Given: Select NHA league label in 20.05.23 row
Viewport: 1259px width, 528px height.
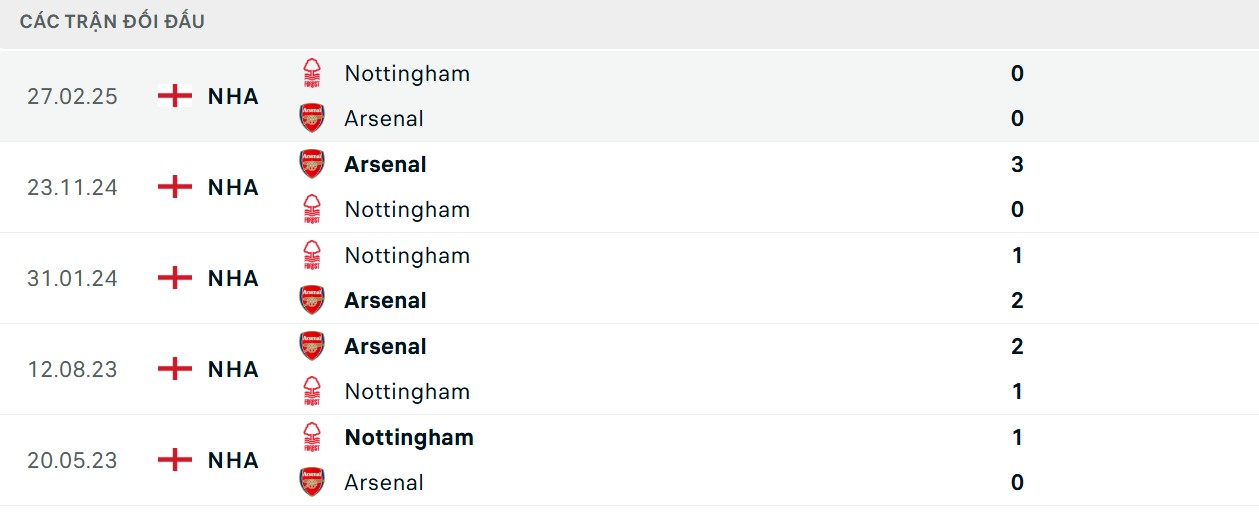Looking at the screenshot, I should [233, 460].
